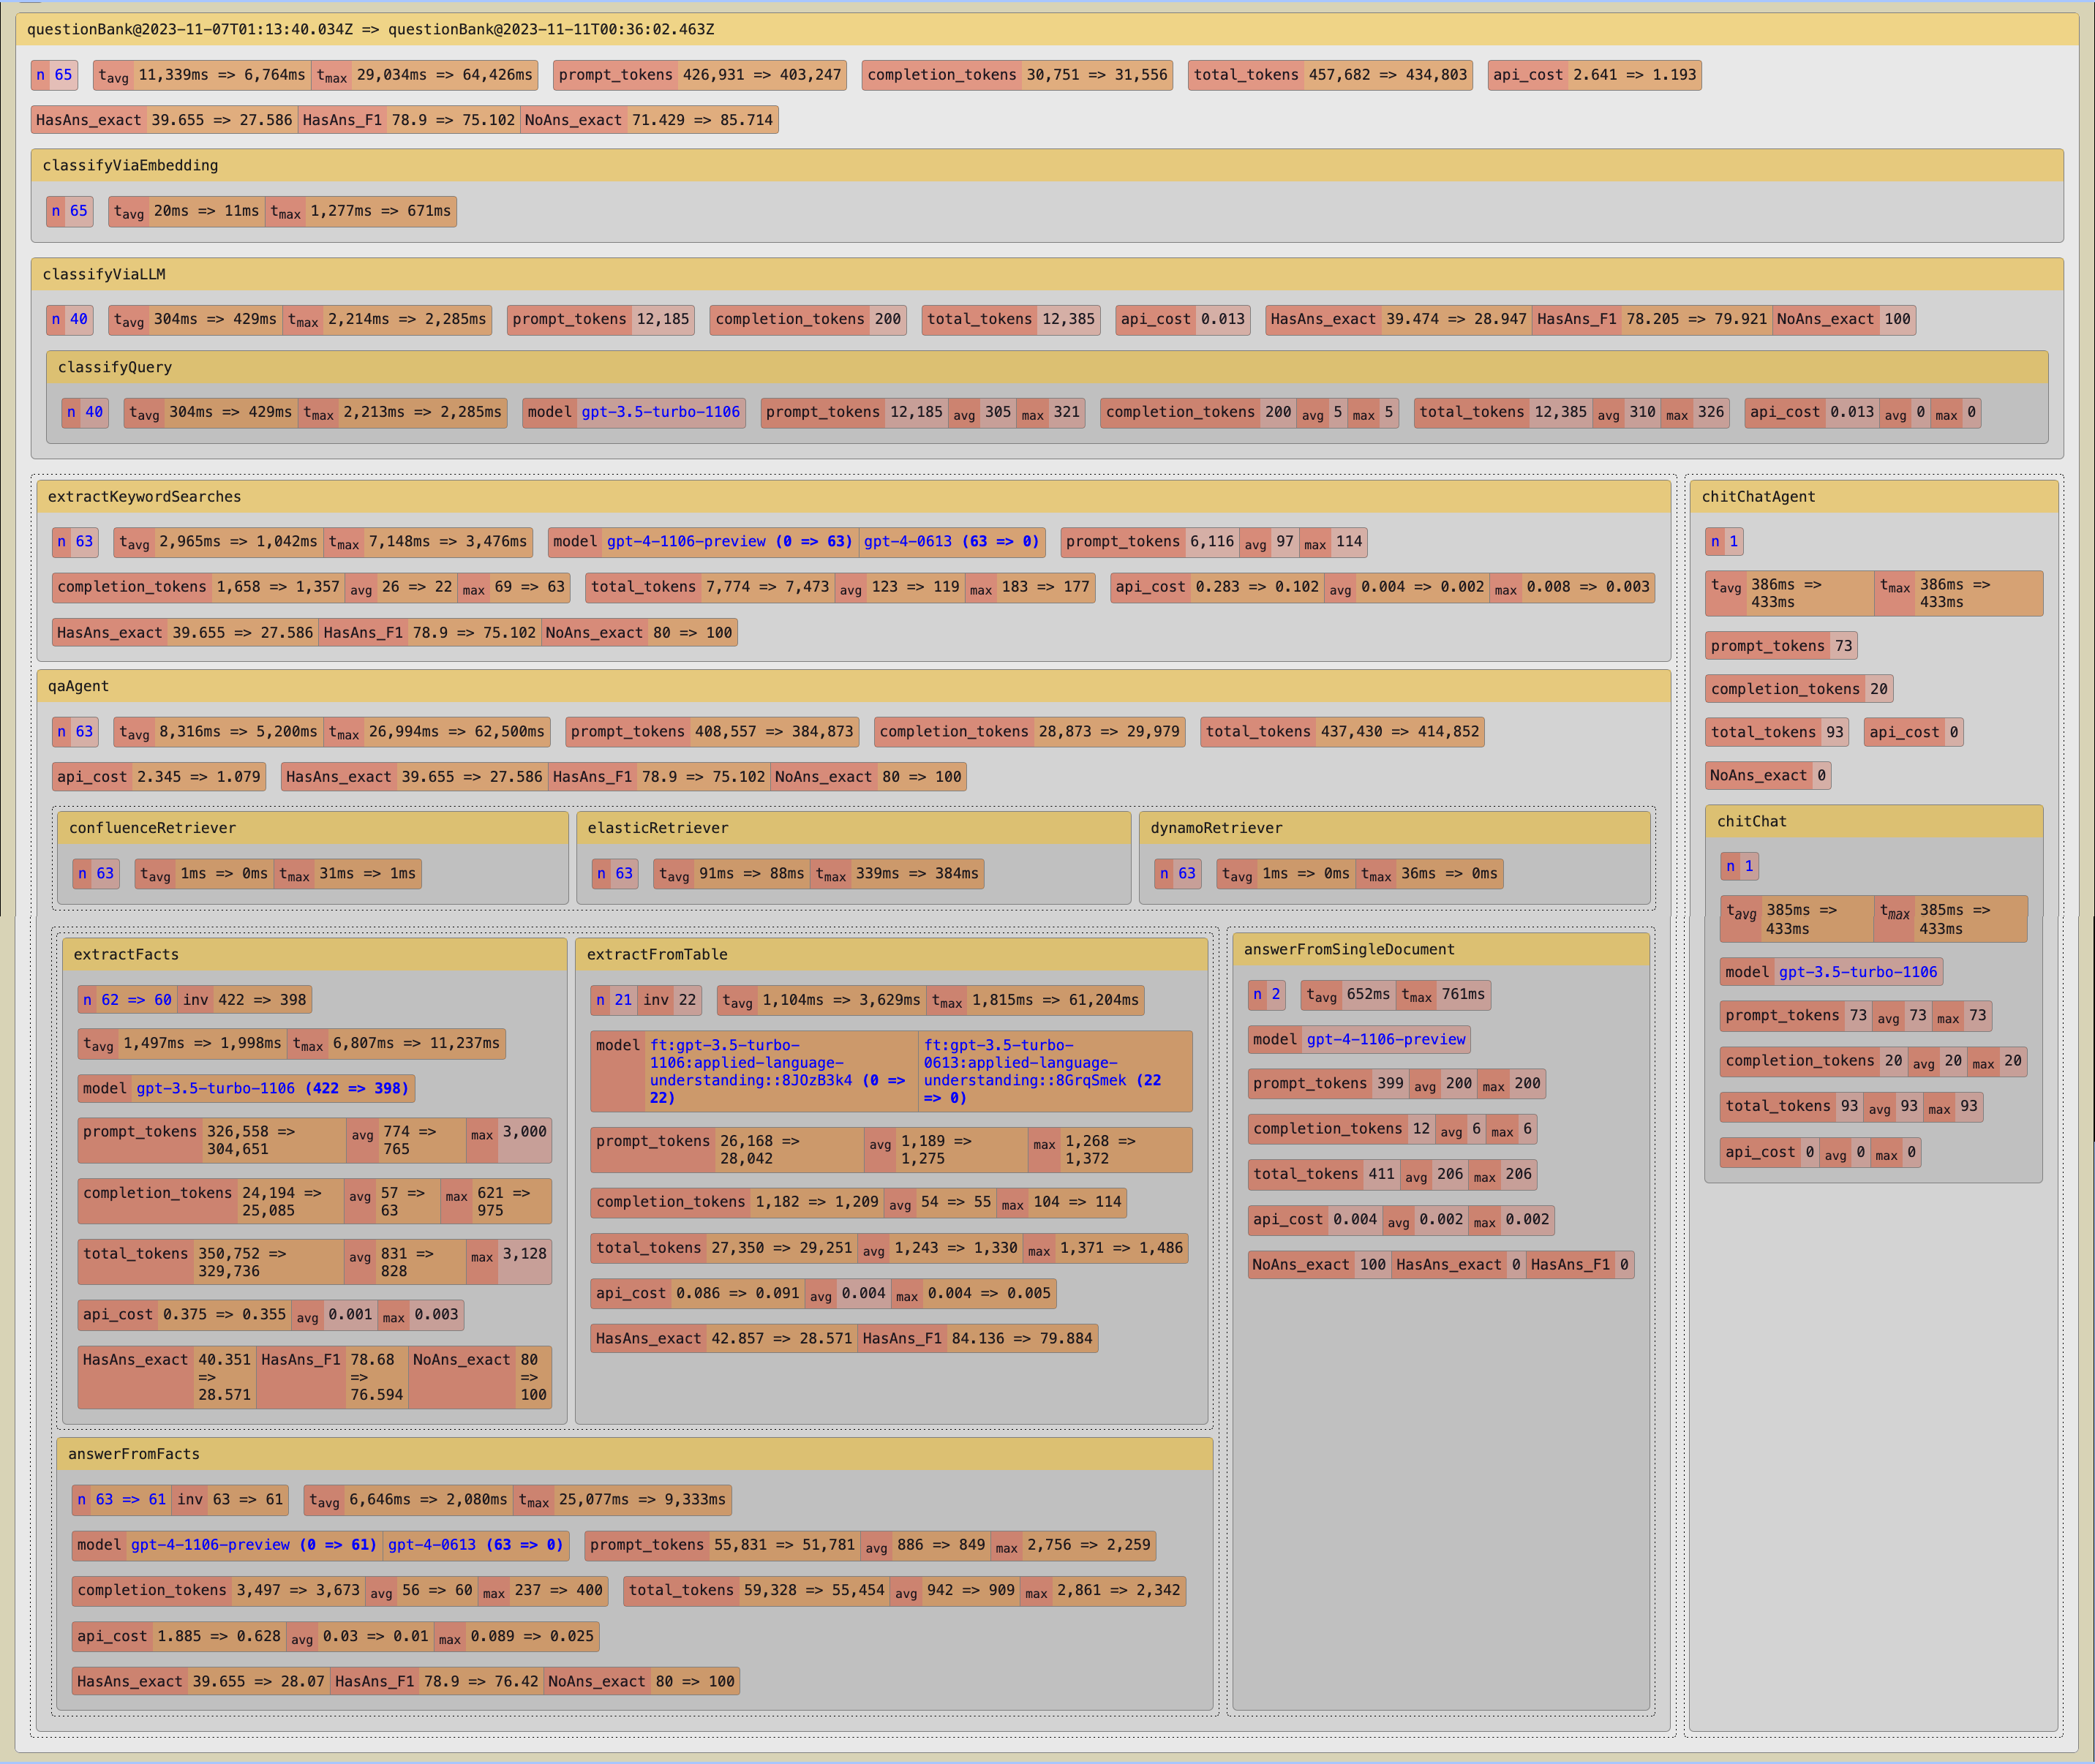Click the dynamoRetriever panel header
Screen dimensions: 2095x1764
point(1216,829)
